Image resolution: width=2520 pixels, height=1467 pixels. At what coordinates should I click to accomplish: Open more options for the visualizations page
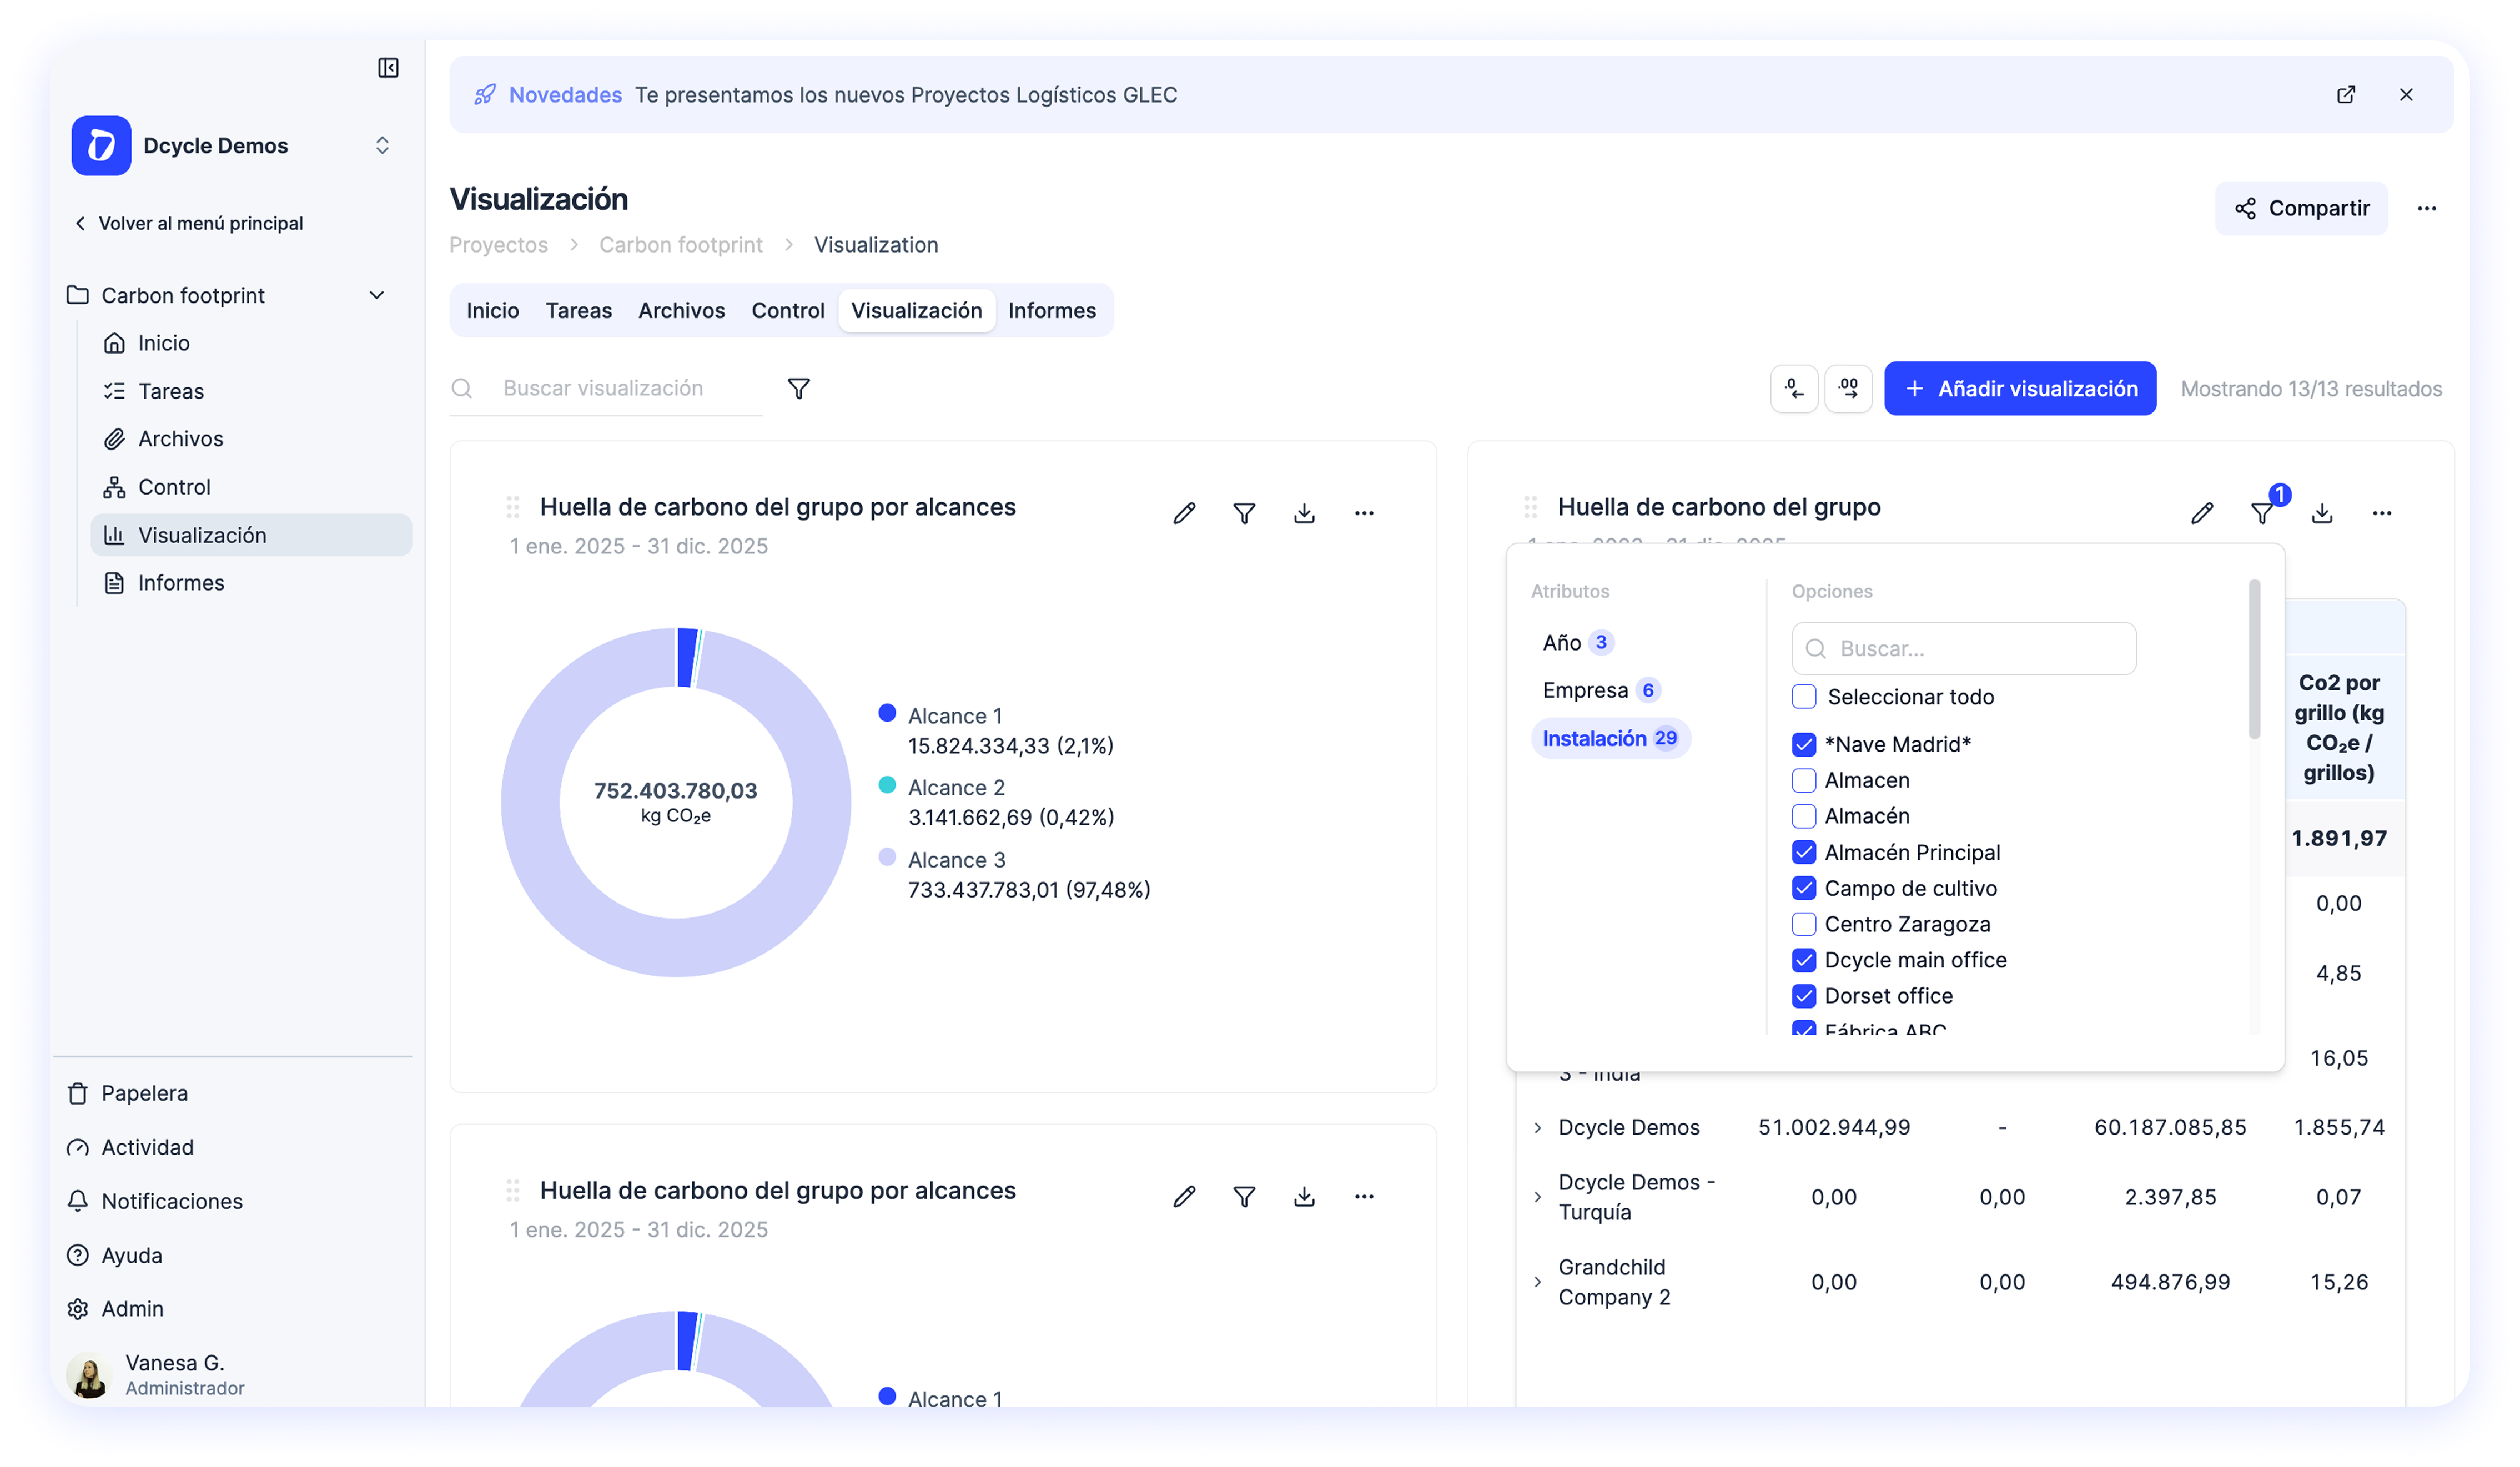pos(2428,208)
